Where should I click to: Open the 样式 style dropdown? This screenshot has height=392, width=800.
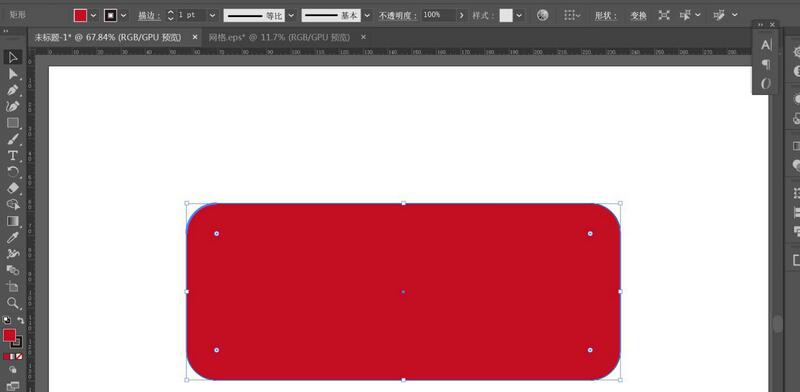coord(519,15)
